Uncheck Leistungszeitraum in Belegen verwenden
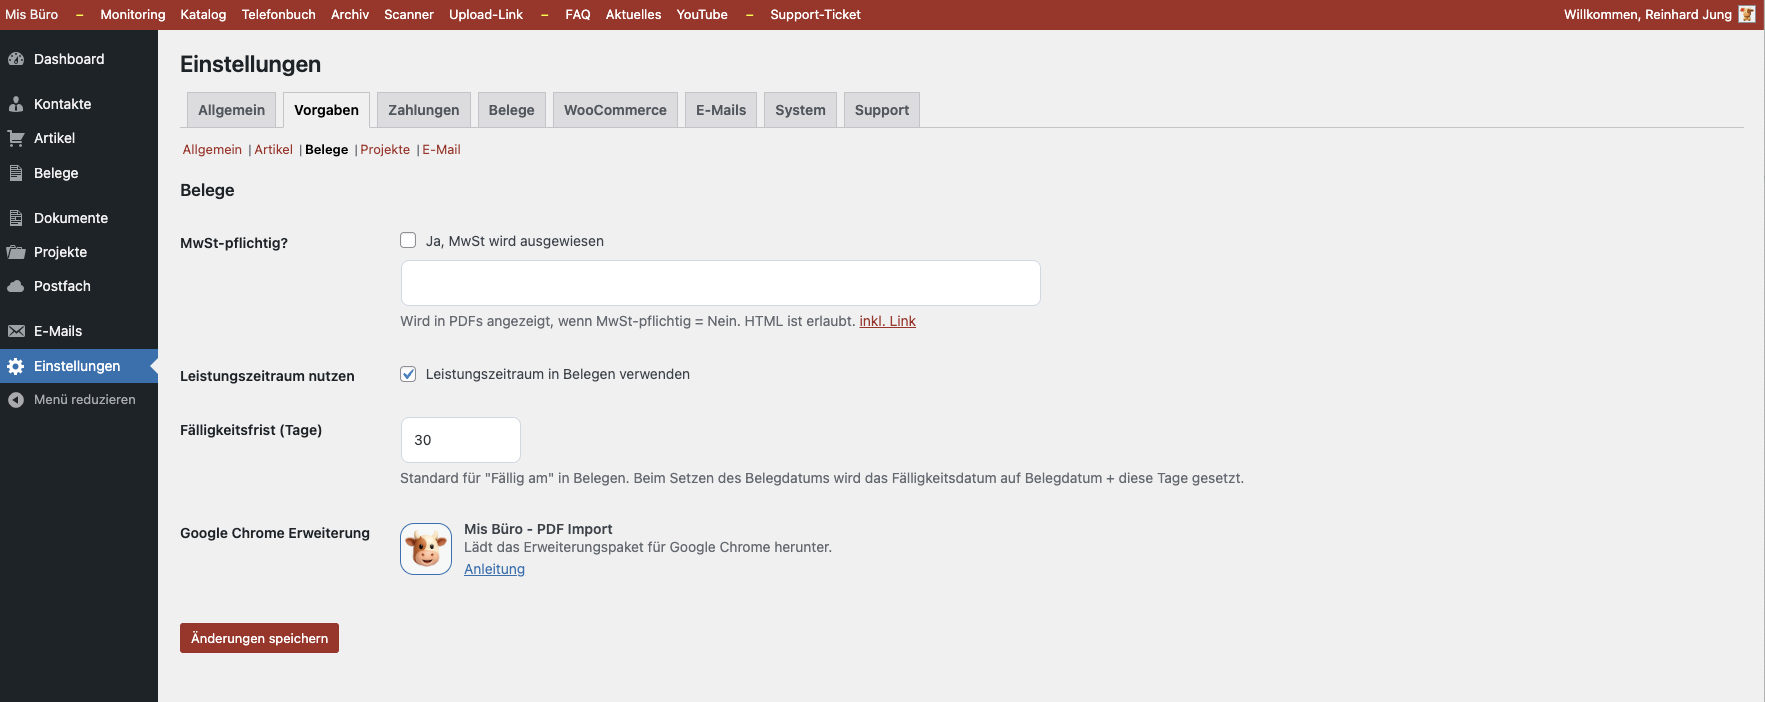Screen dimensions: 1765x702 tap(408, 374)
